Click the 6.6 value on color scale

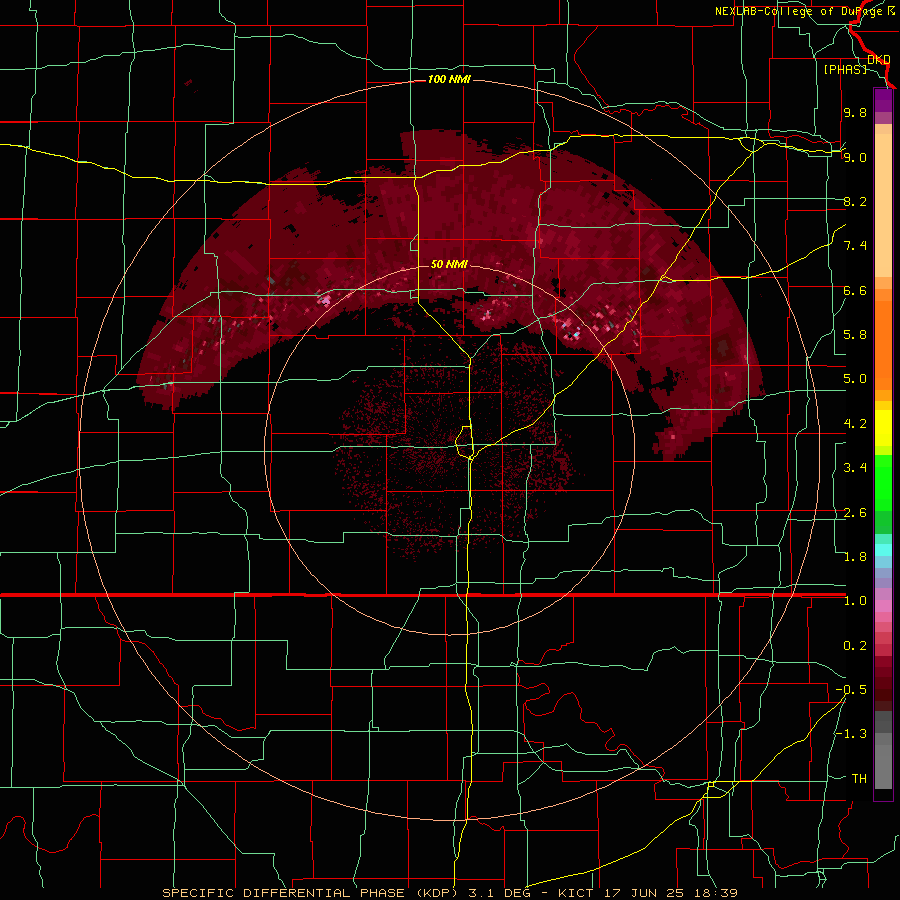click(855, 290)
